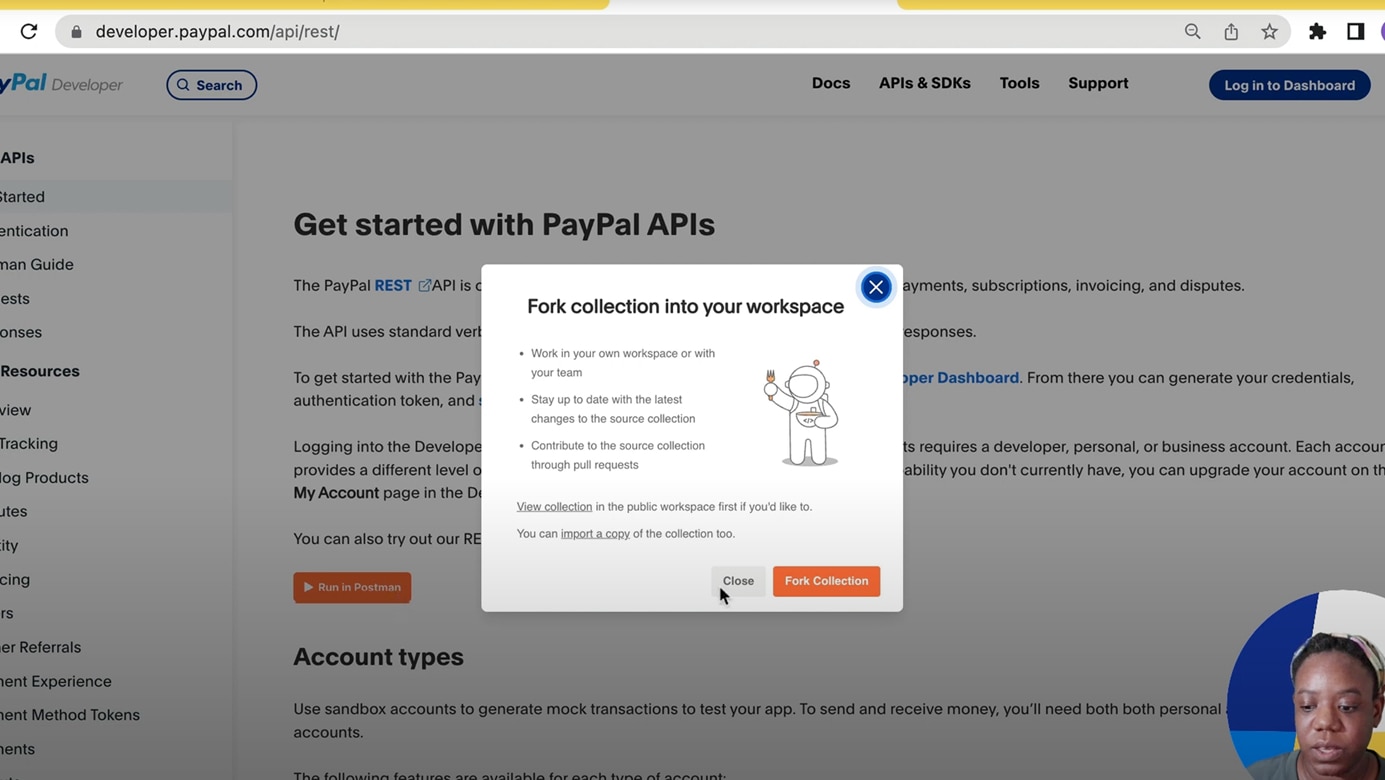Select the Payments sidebar item
Screen dimensions: 1385x780
(x=17, y=750)
